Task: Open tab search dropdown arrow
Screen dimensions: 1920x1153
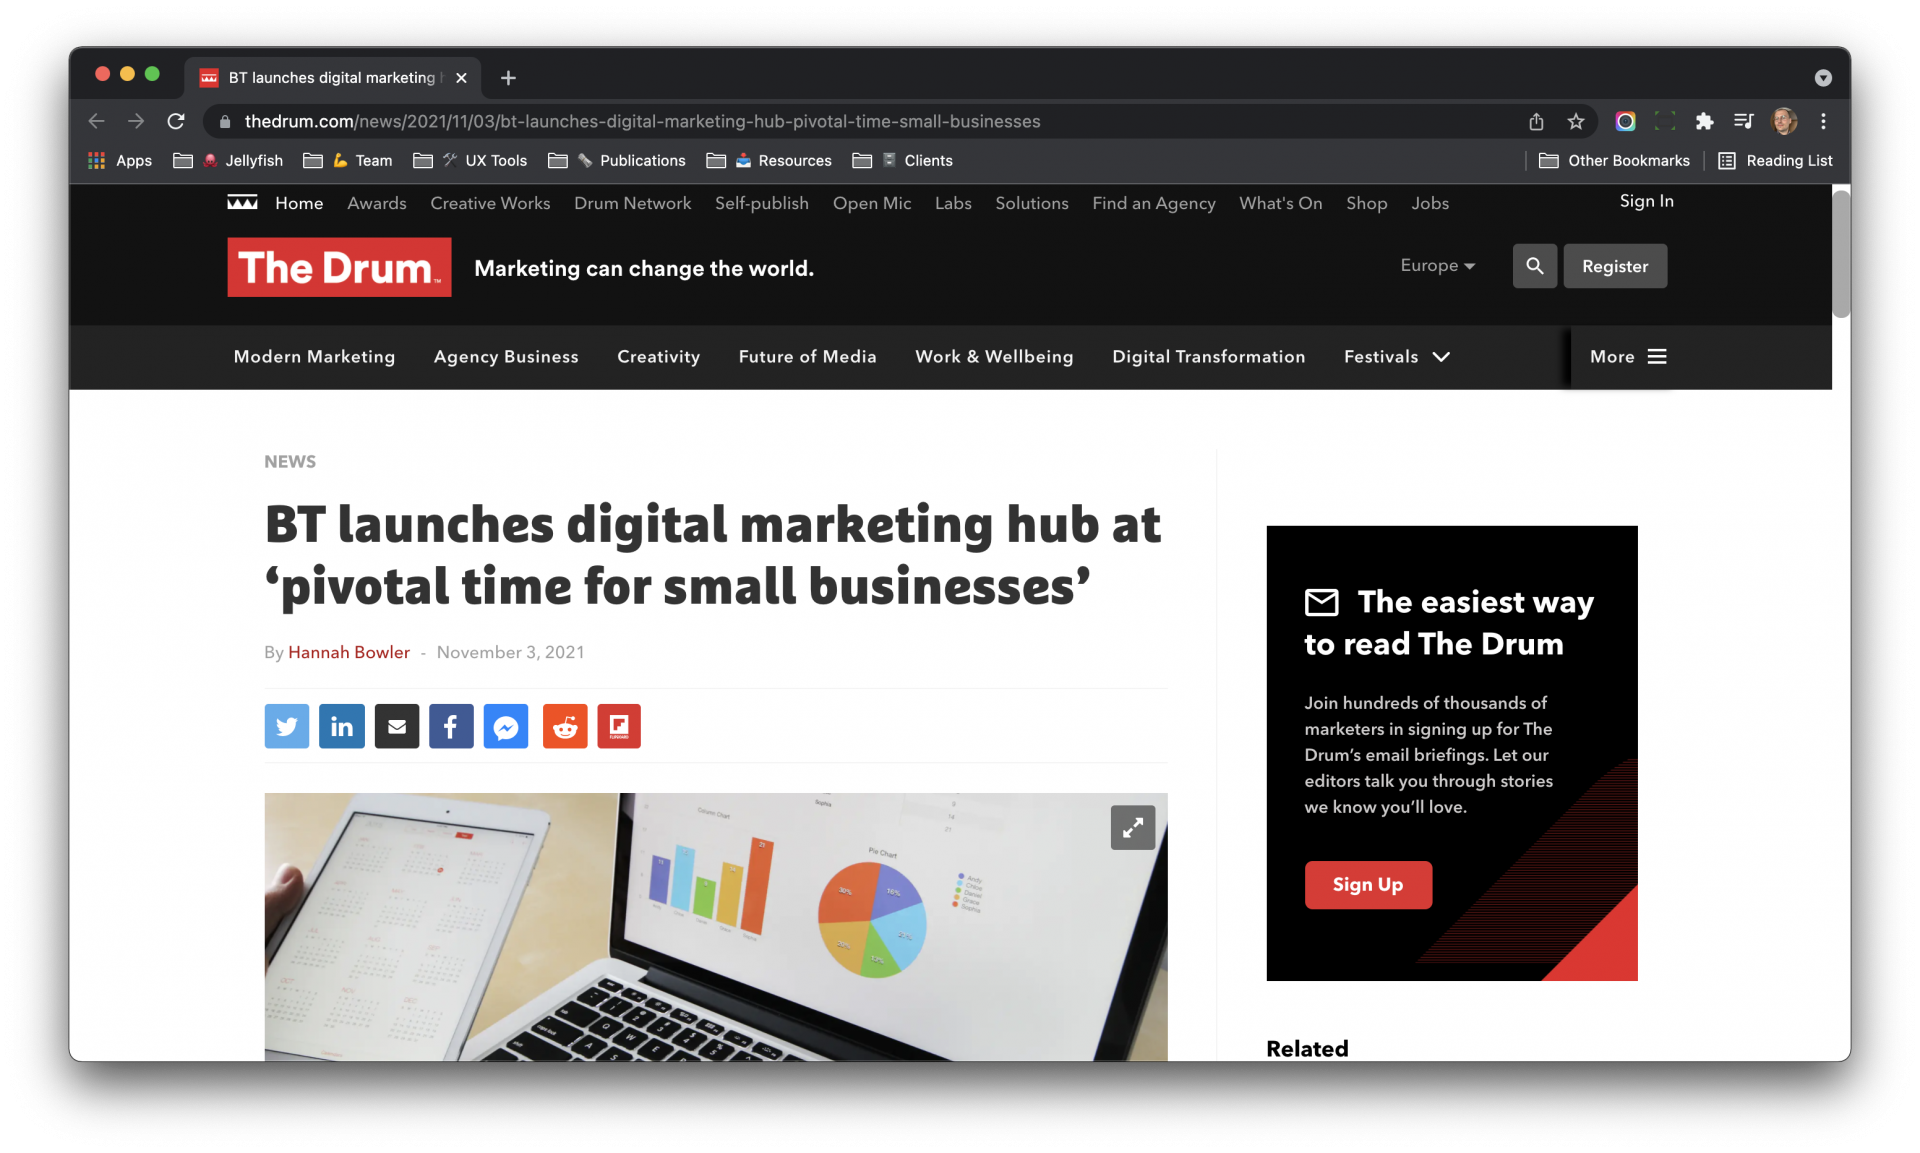Action: coord(1823,78)
